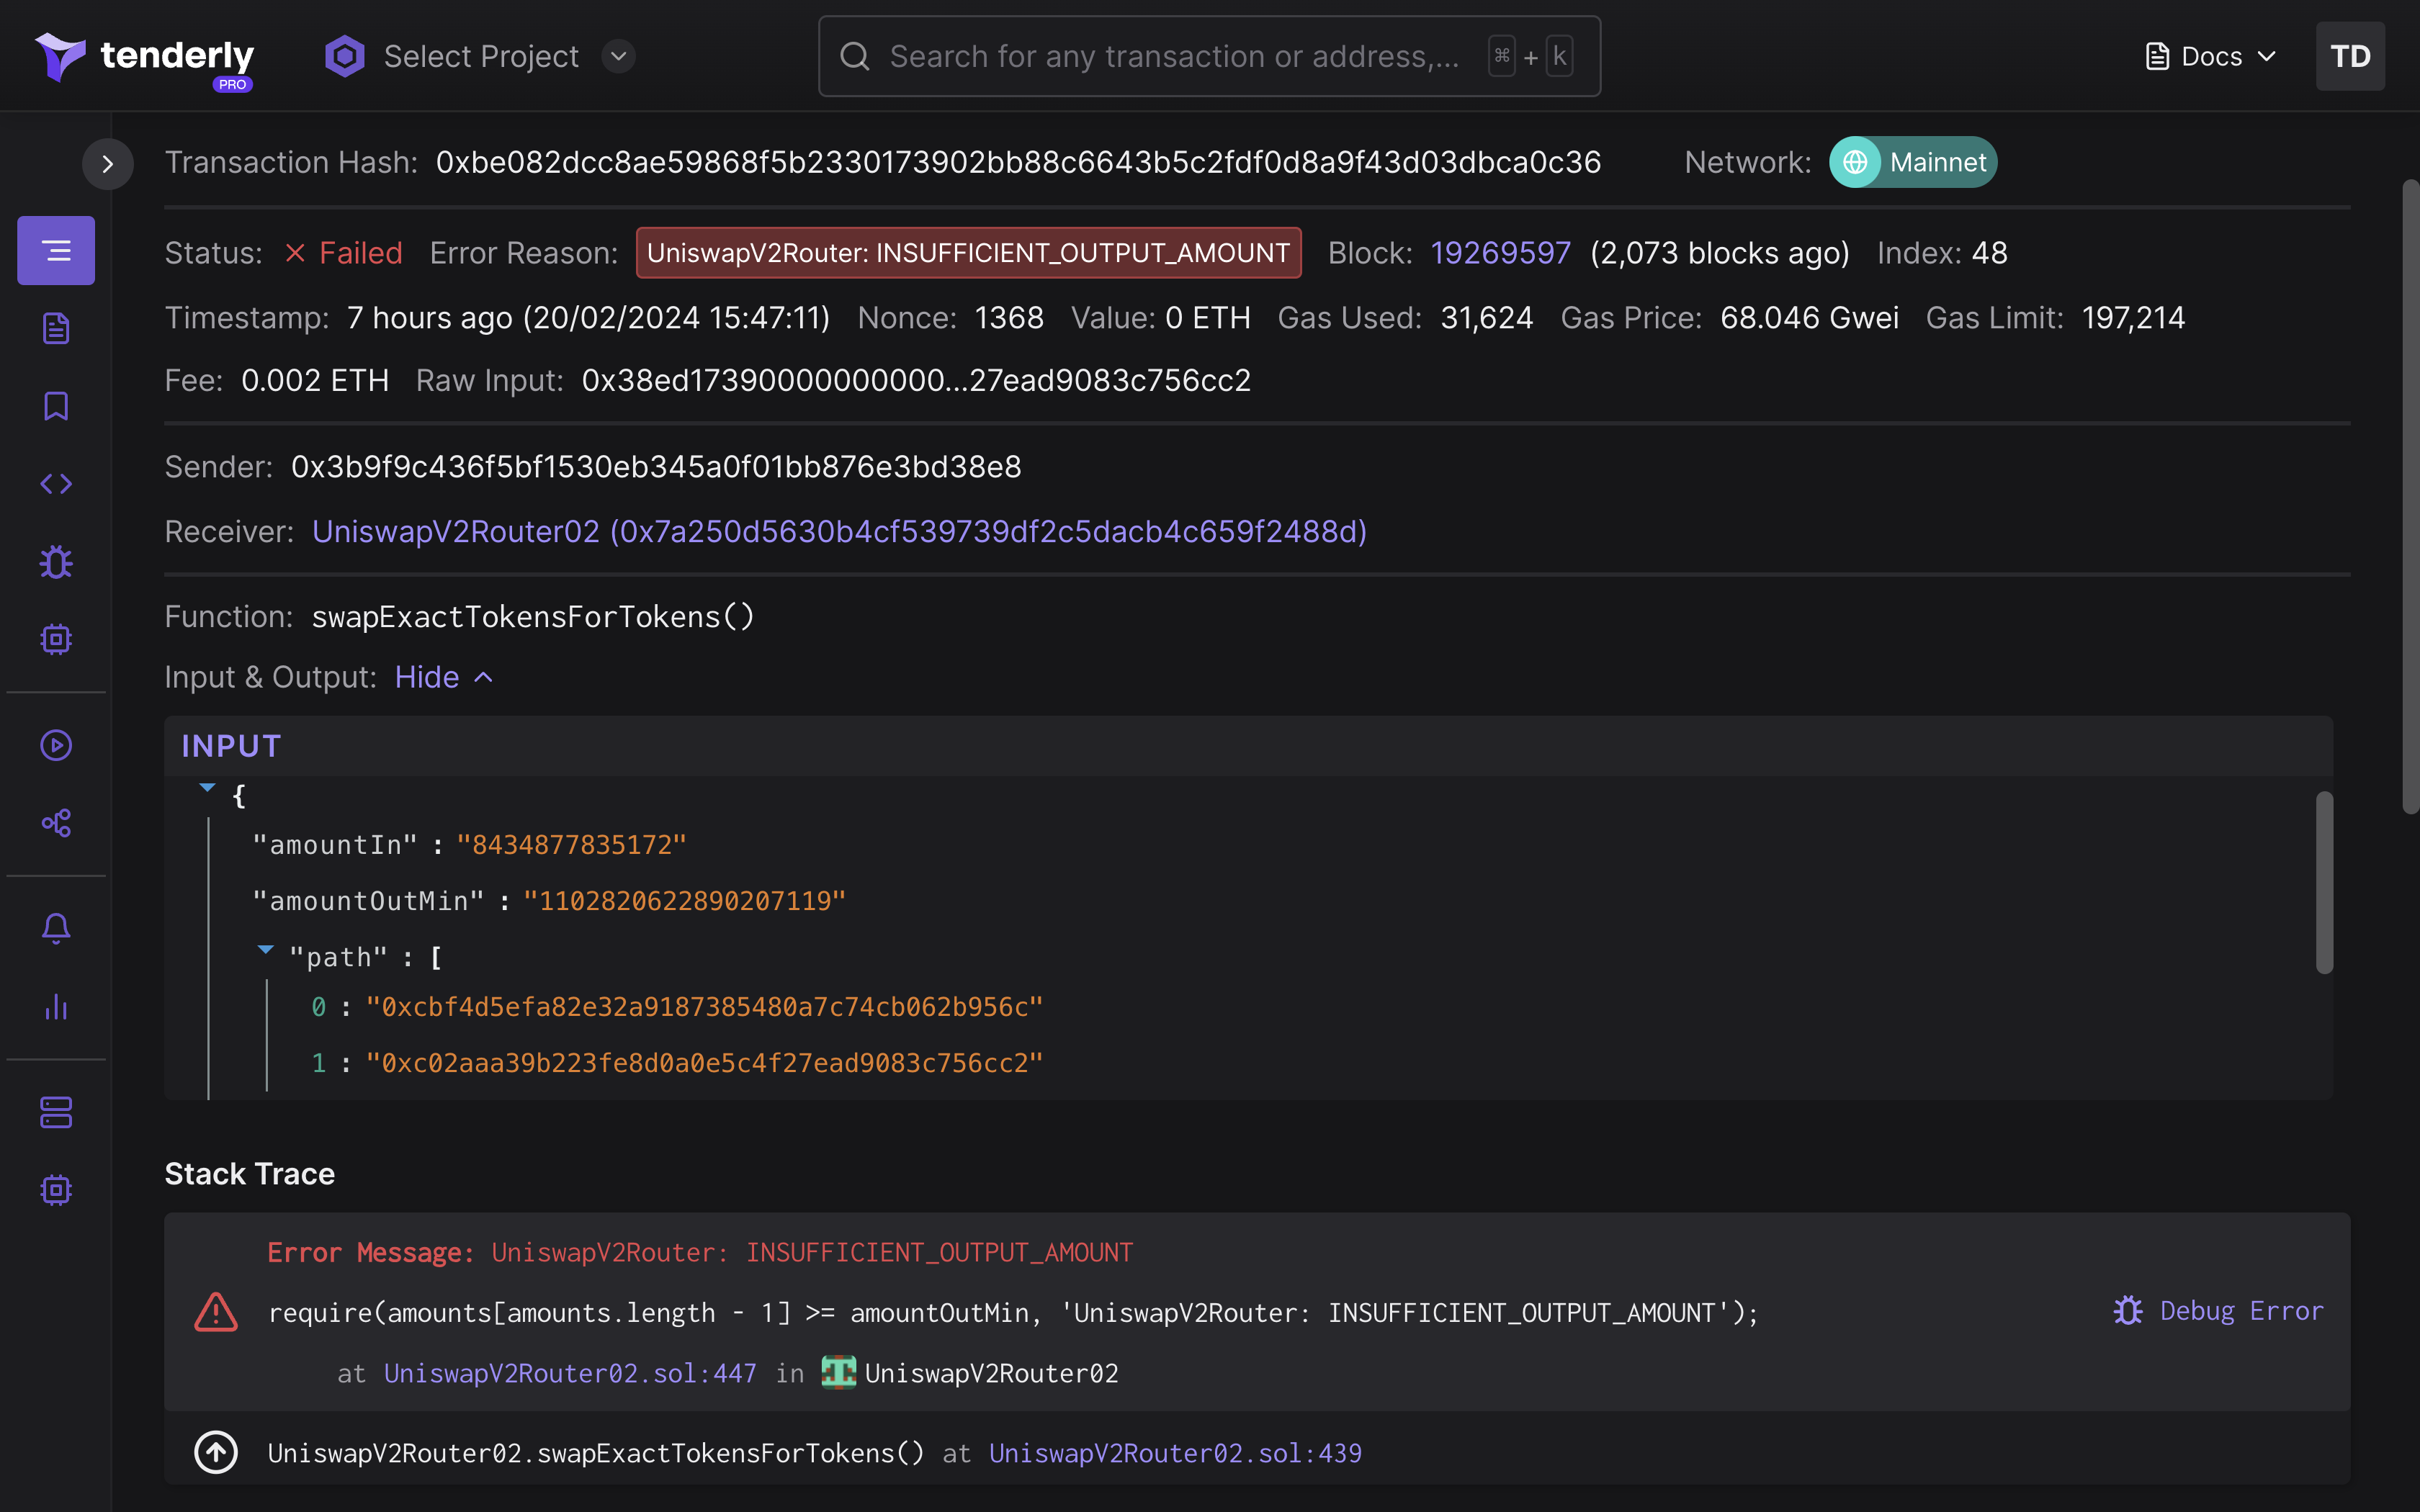2420x1512 pixels.
Task: Click the red Error Message line
Action: click(700, 1252)
